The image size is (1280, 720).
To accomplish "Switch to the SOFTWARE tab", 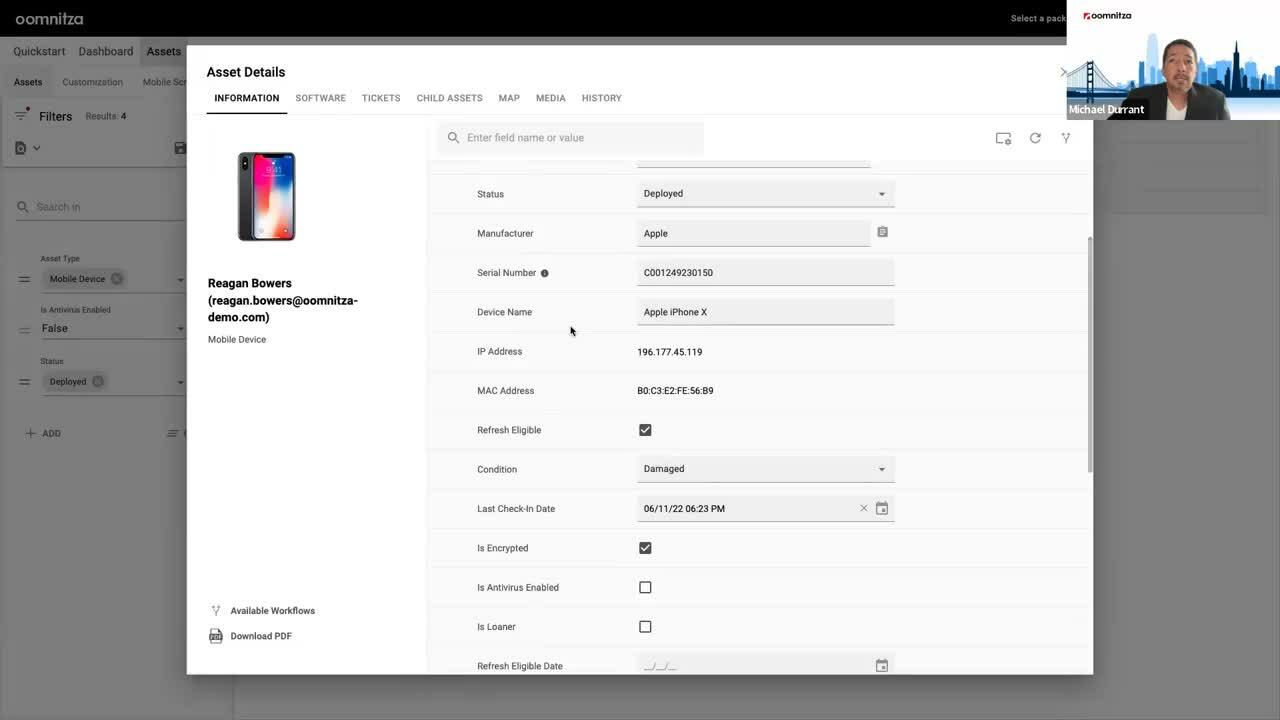I will coord(320,97).
